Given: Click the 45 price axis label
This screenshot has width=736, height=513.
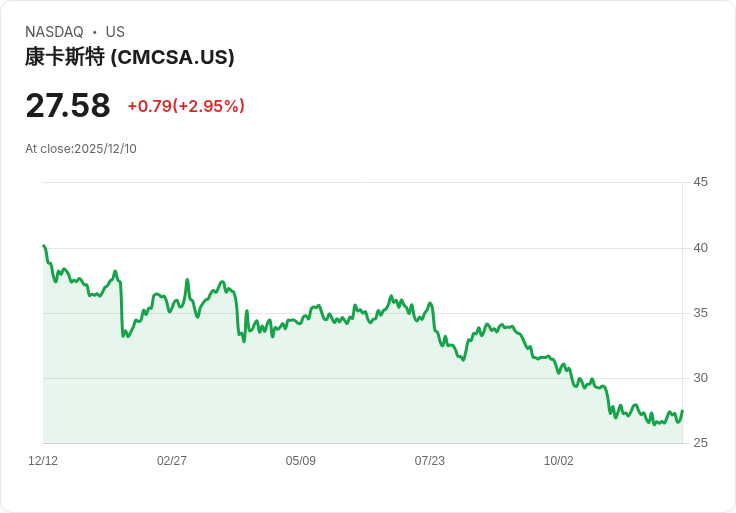Looking at the screenshot, I should [701, 182].
